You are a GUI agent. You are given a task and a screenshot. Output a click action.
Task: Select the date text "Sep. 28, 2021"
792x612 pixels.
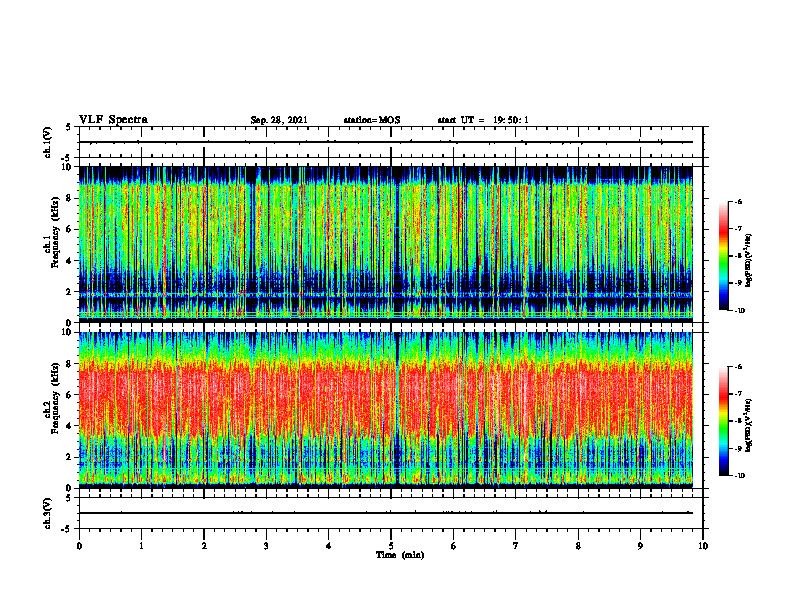click(x=279, y=120)
